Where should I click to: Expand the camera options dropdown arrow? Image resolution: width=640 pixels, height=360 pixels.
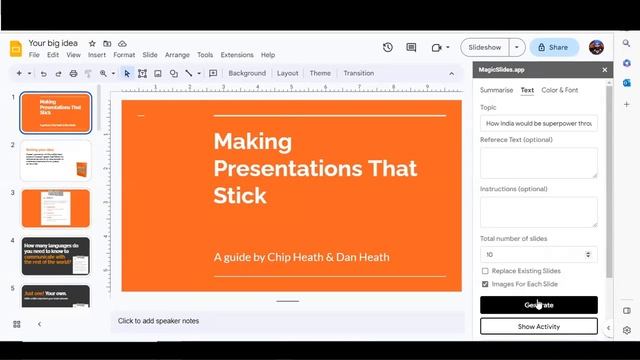coord(448,47)
